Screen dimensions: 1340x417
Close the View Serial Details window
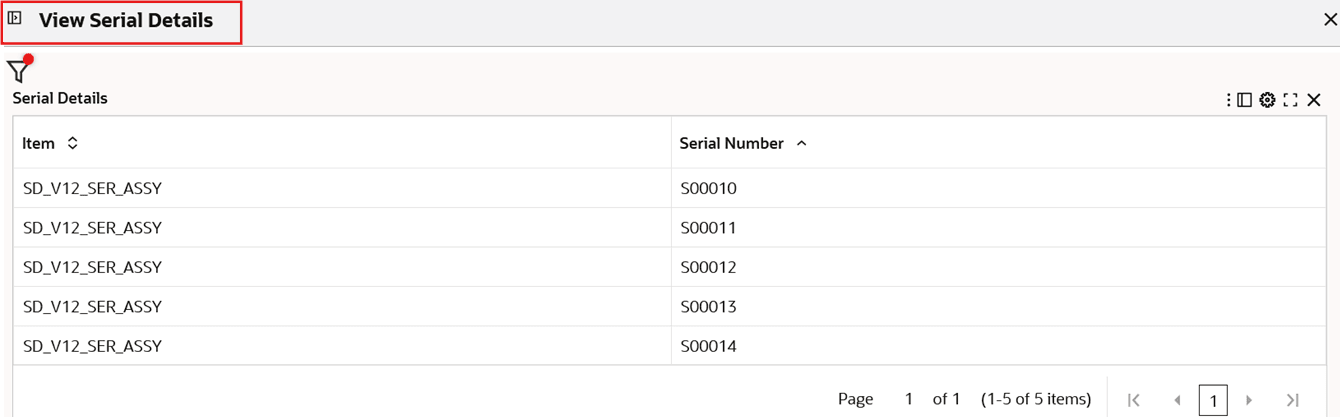(1330, 19)
